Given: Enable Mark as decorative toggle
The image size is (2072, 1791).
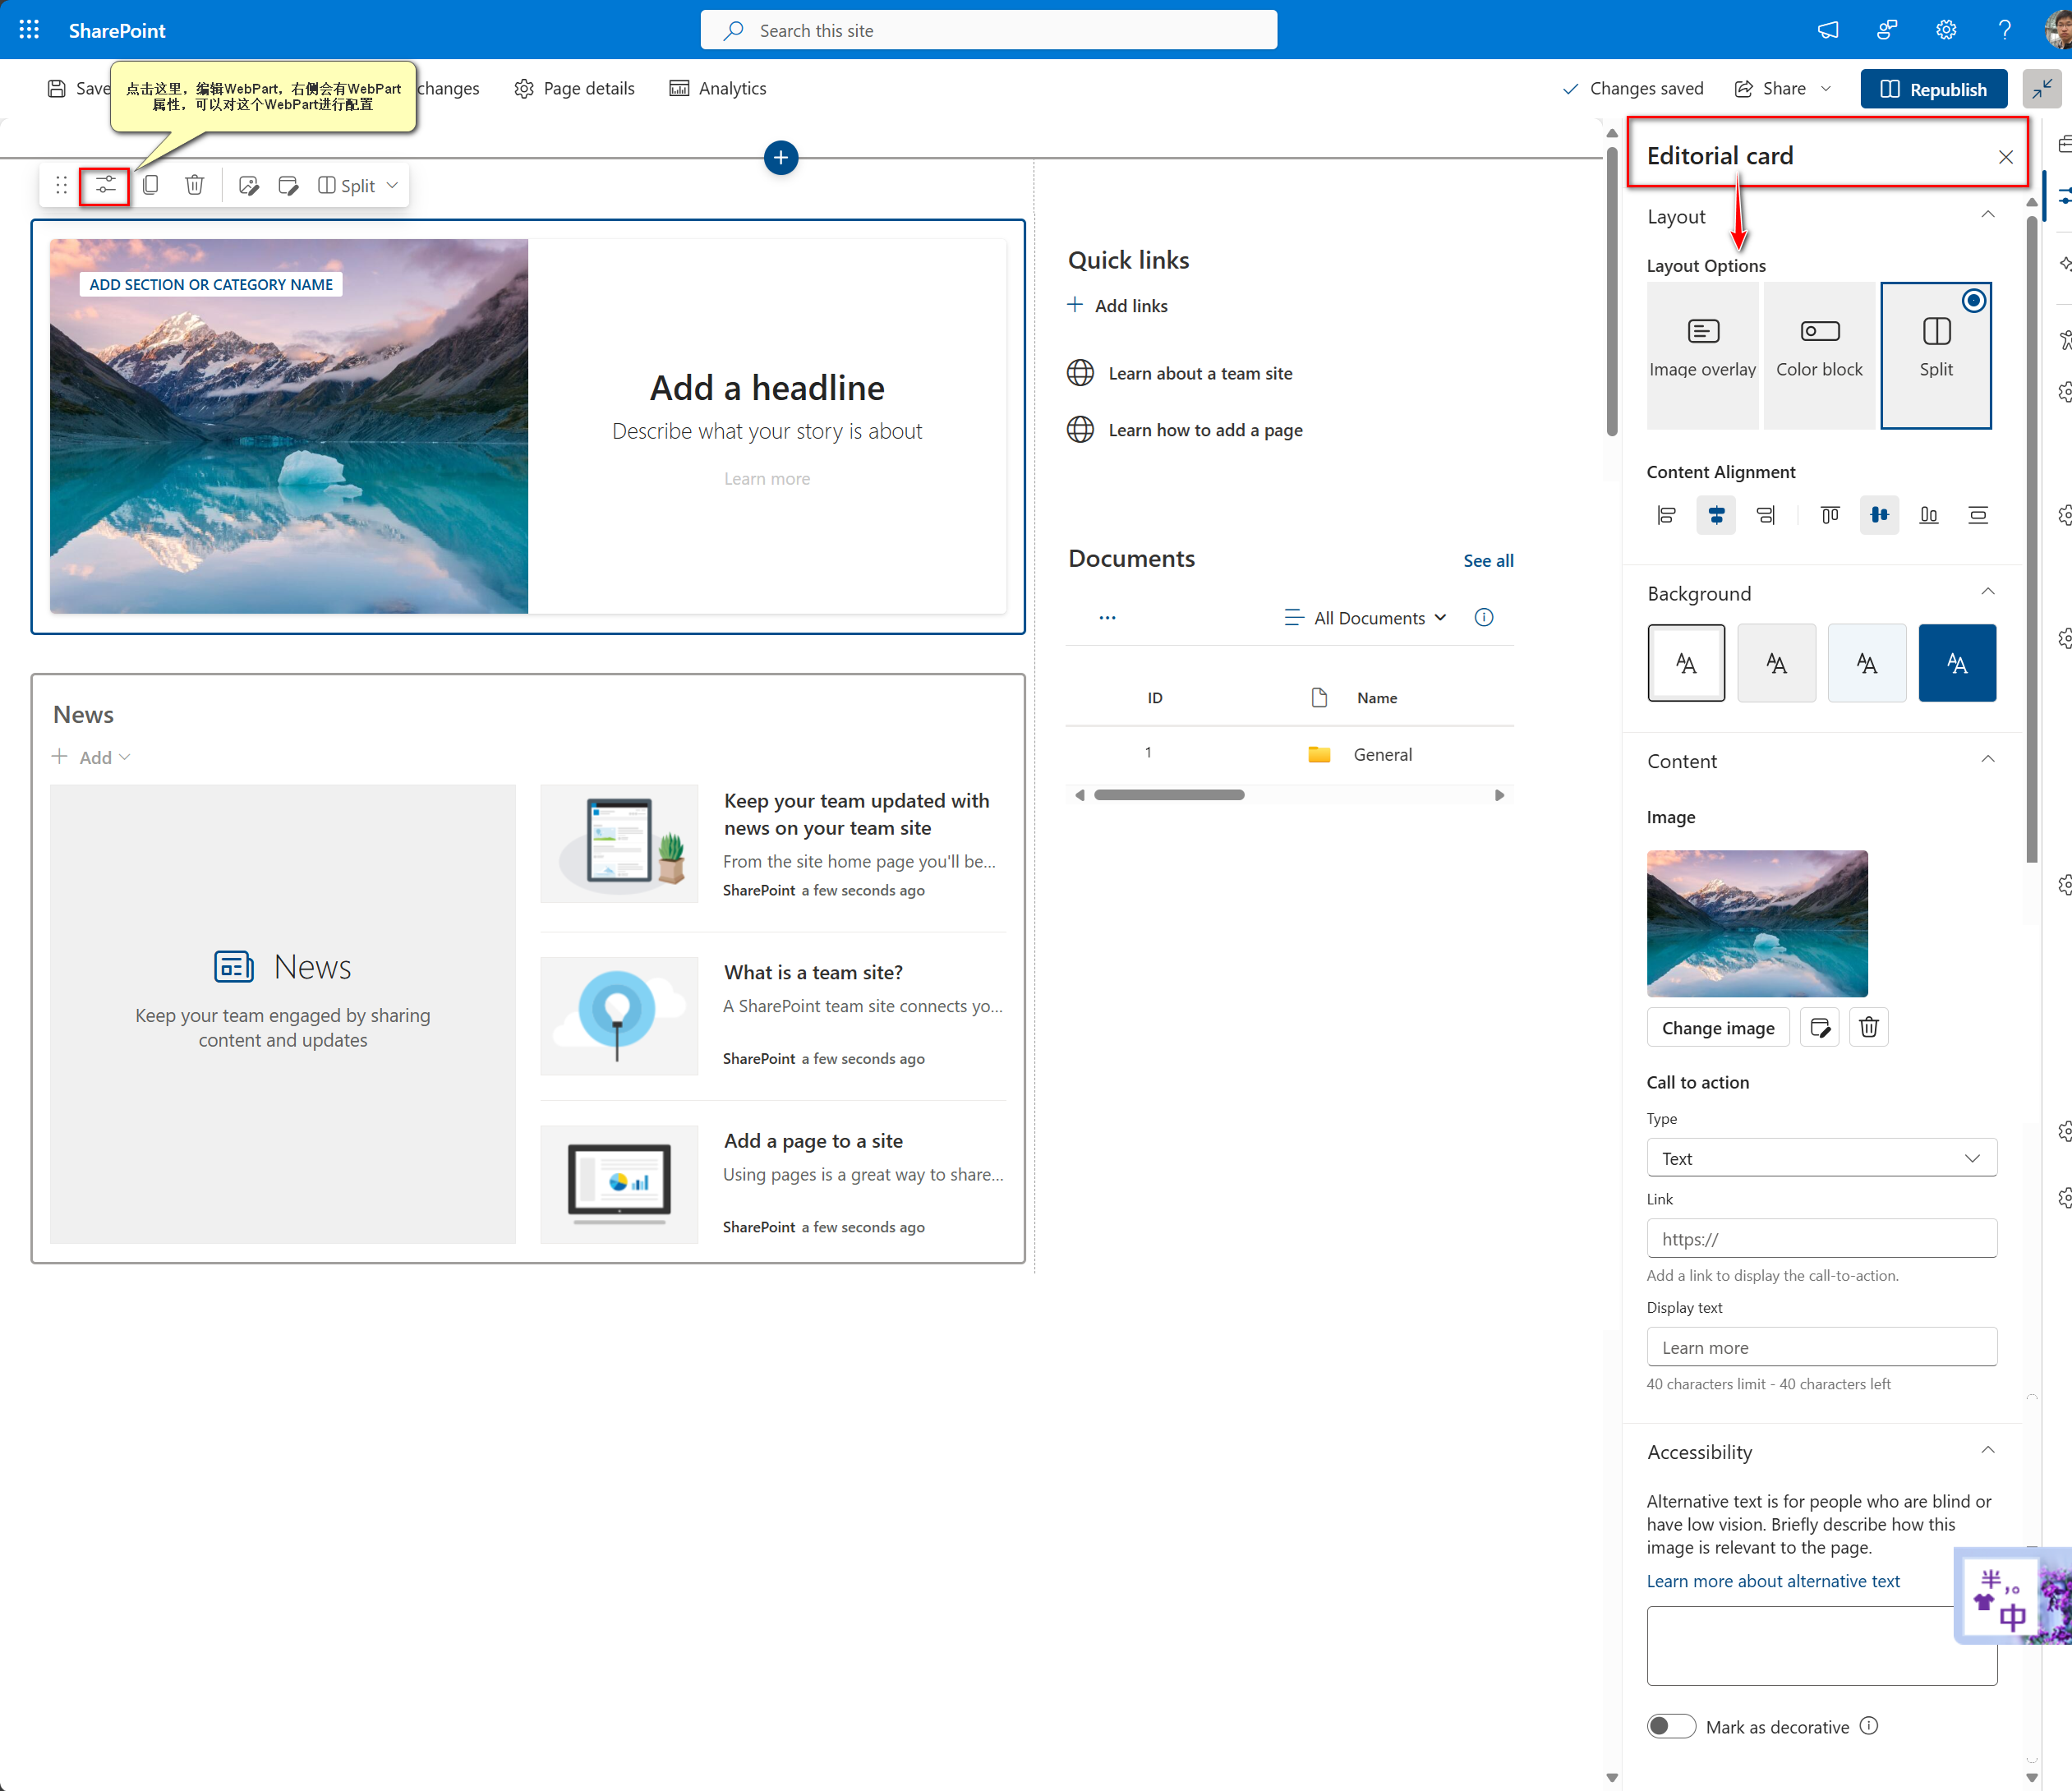Looking at the screenshot, I should click(x=1670, y=1726).
